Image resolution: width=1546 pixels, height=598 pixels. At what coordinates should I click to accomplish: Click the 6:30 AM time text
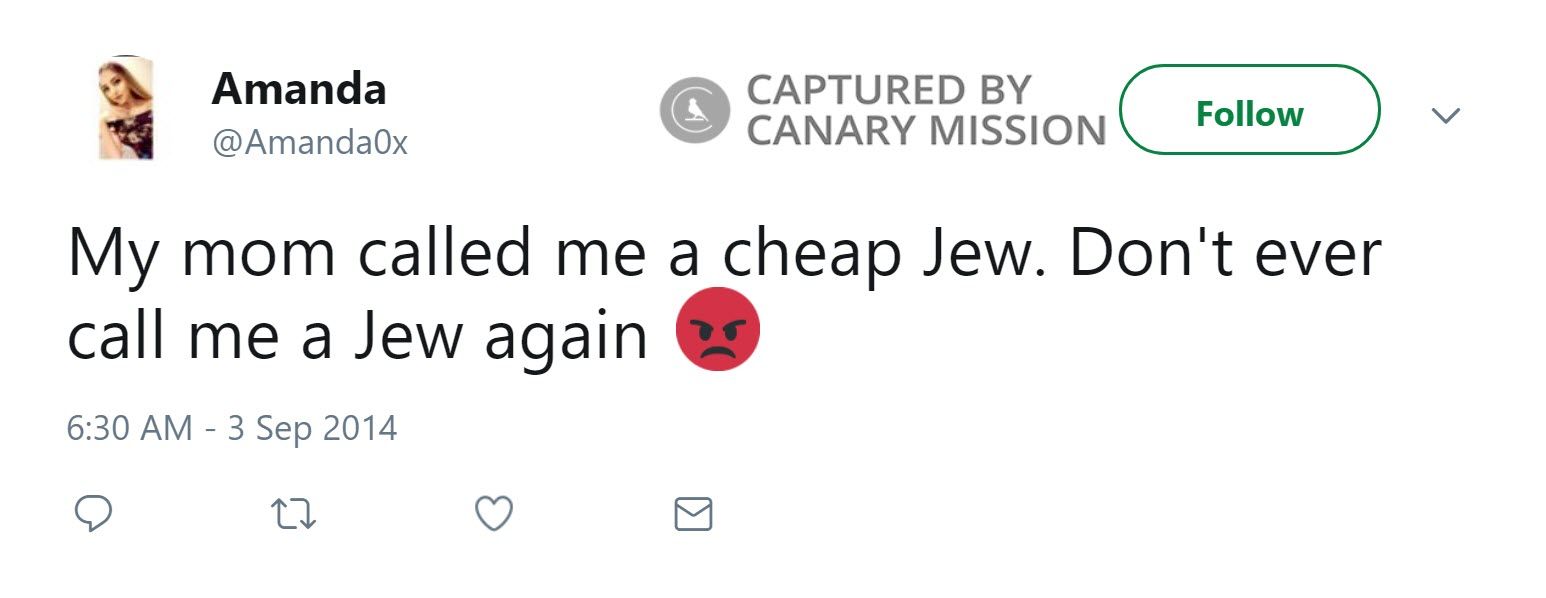[x=129, y=428]
